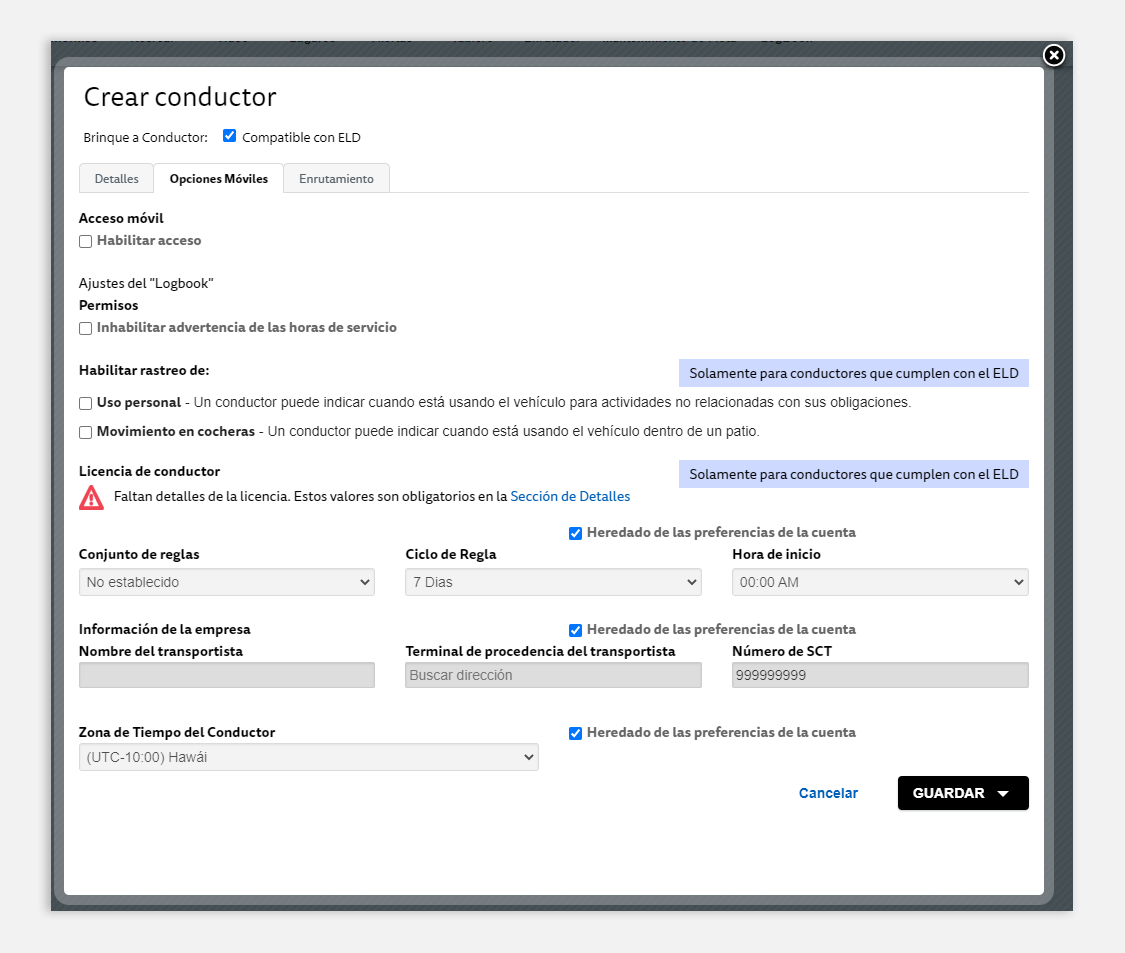Enable Uso personal tracking checkbox
1125x953 pixels.
pyautogui.click(x=85, y=403)
